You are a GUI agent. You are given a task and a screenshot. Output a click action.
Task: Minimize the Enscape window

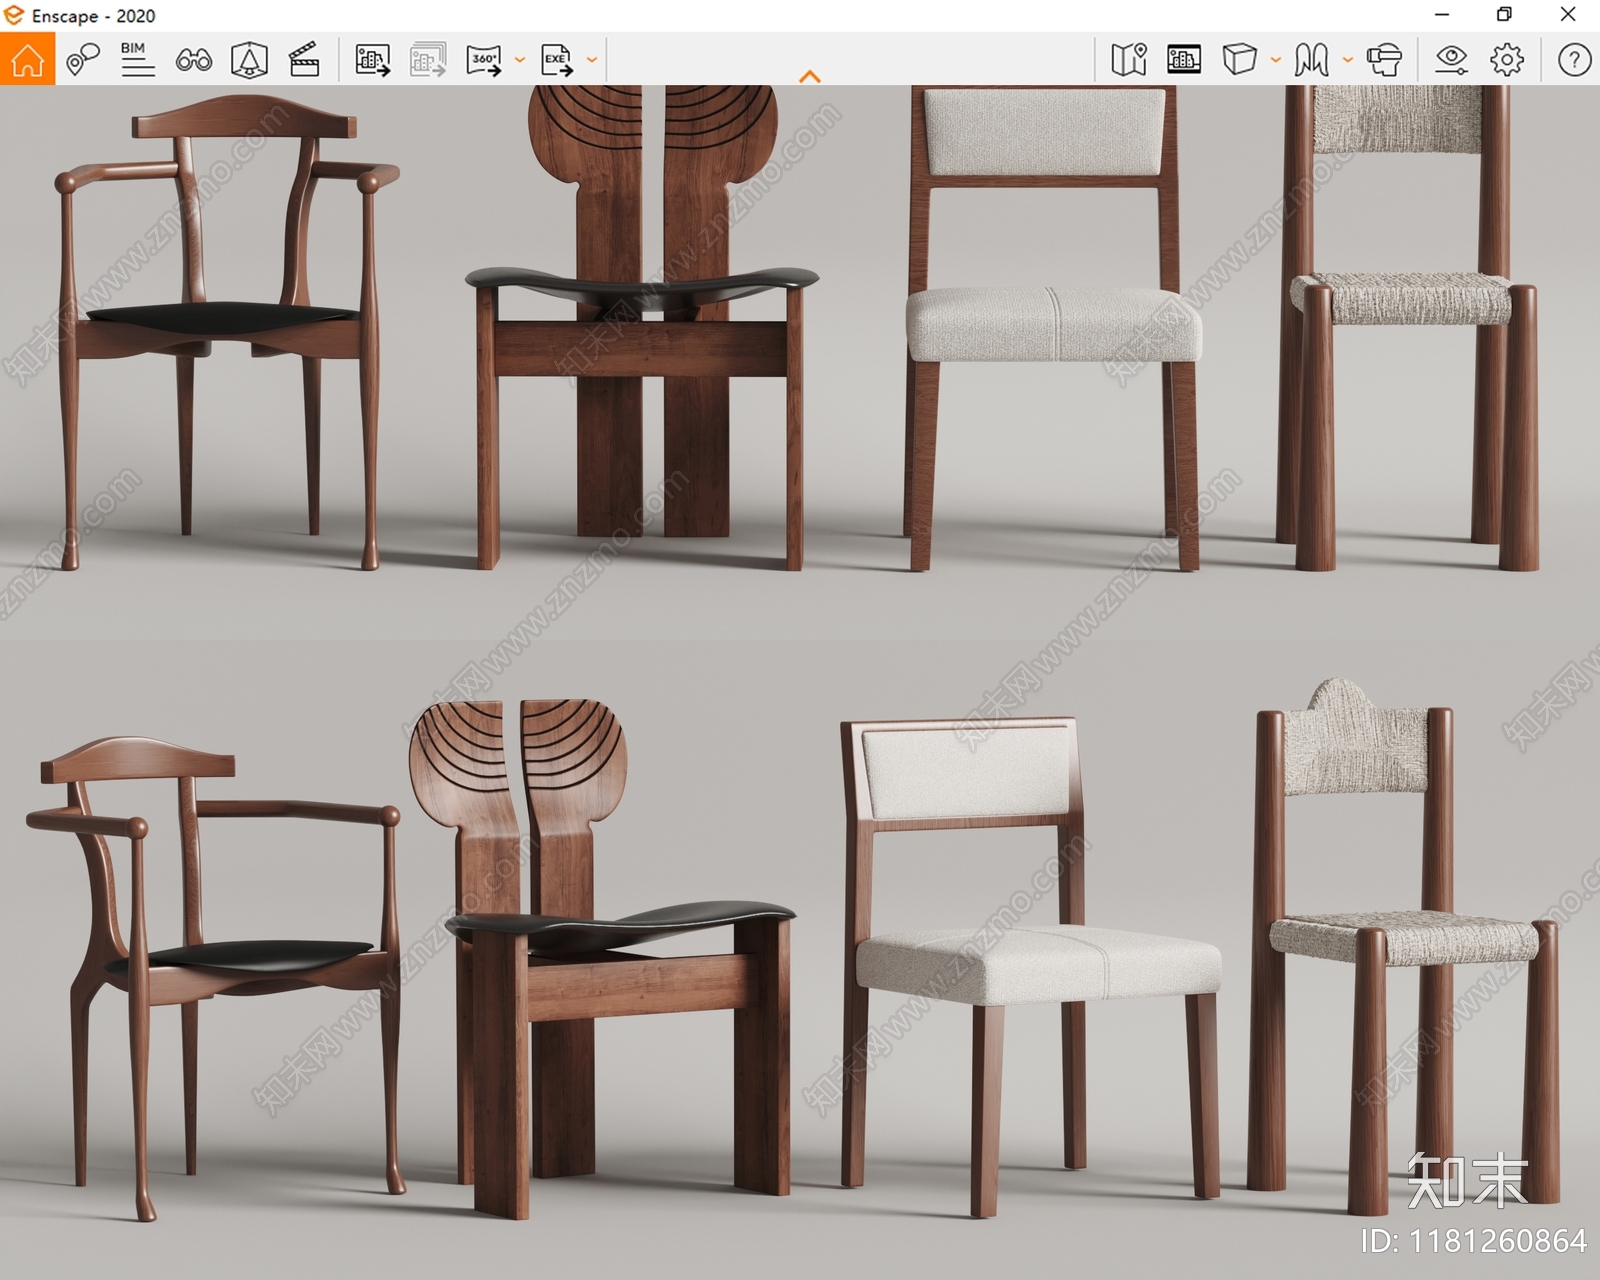pyautogui.click(x=1442, y=15)
